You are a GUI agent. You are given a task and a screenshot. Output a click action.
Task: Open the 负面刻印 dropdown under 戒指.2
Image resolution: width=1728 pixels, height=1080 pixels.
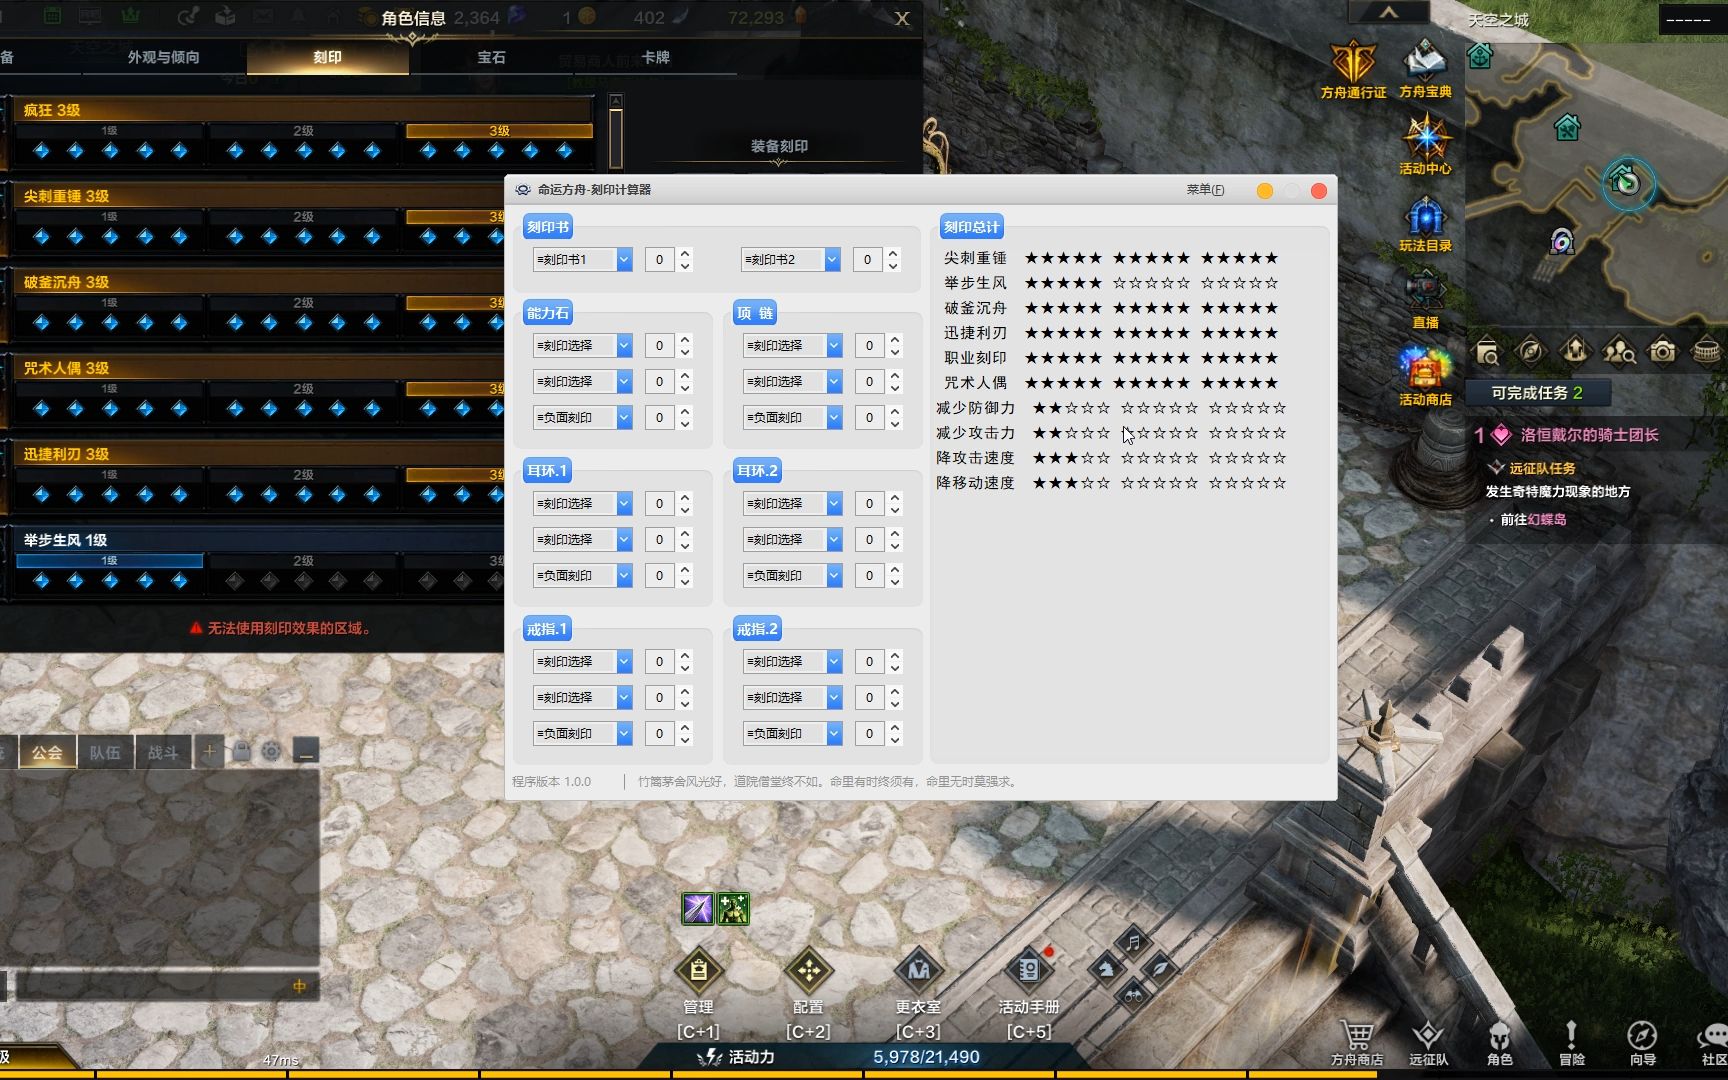pyautogui.click(x=834, y=734)
